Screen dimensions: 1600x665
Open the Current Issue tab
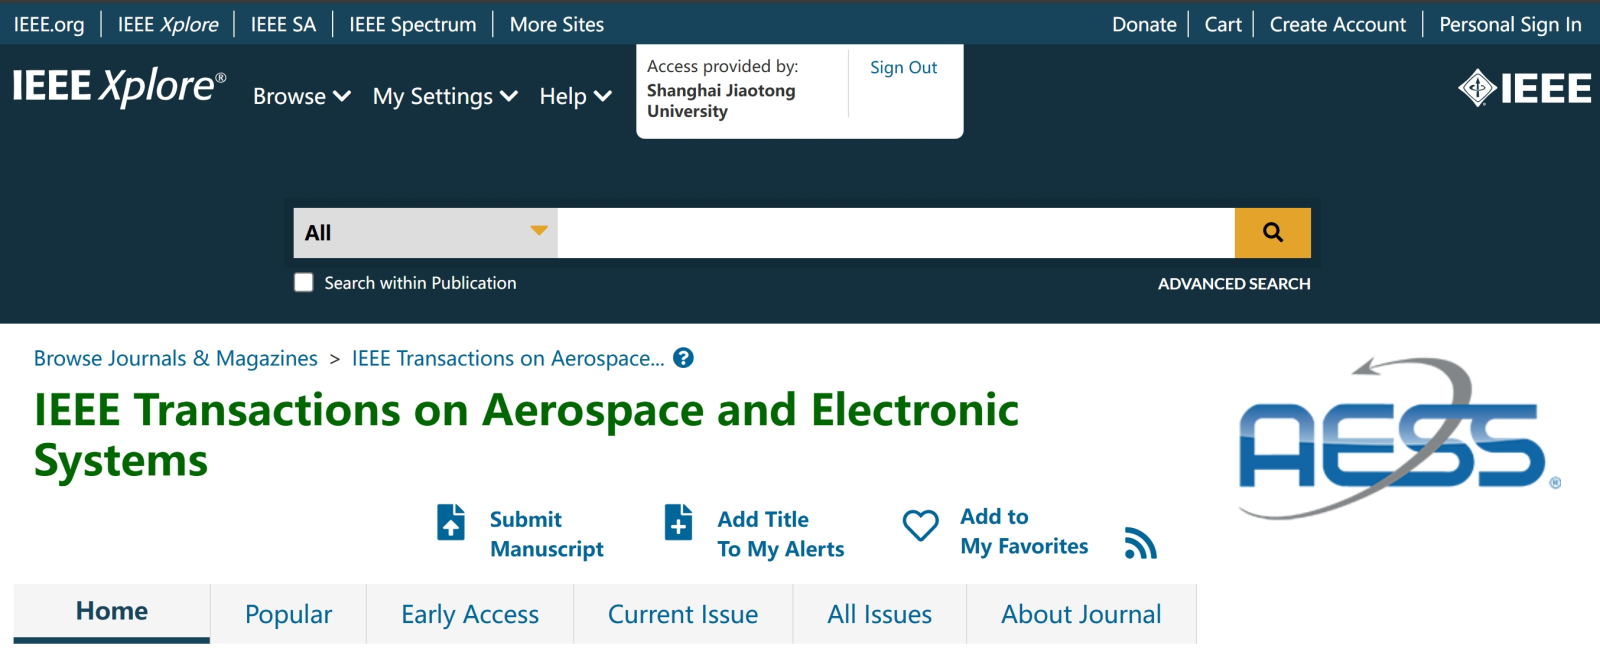coord(683,614)
